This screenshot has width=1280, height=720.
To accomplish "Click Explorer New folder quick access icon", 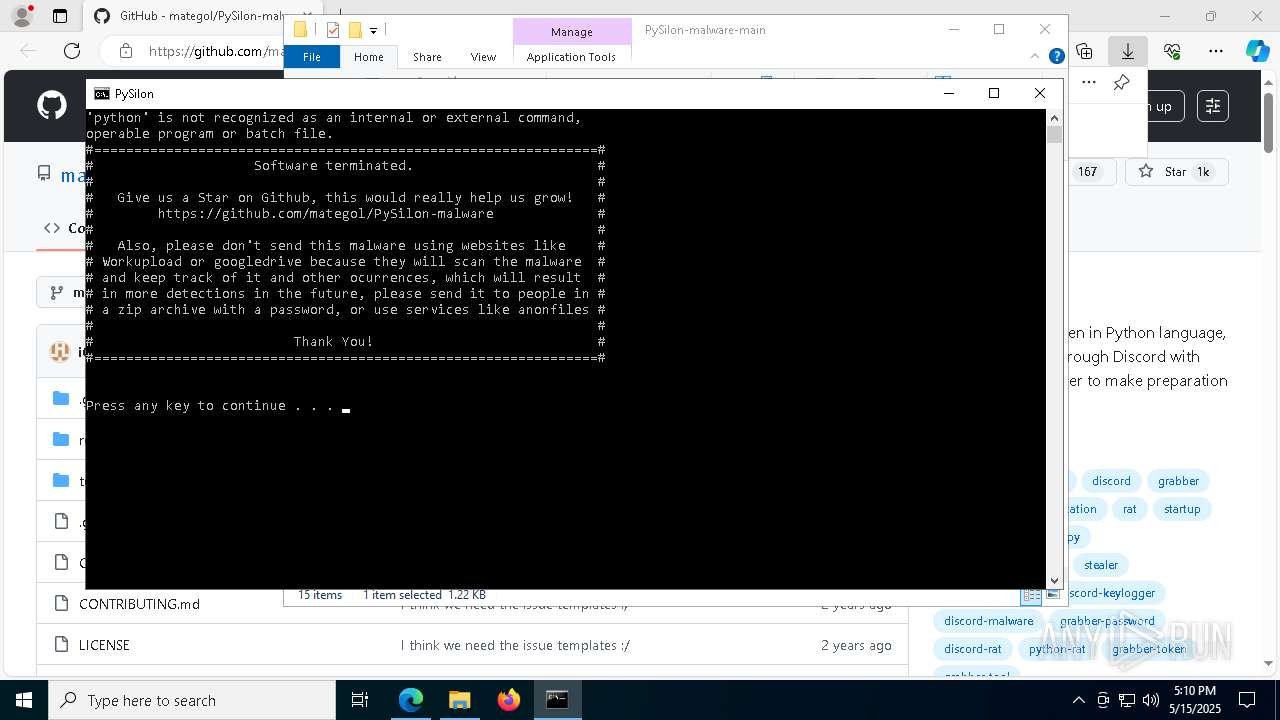I will click(354, 30).
